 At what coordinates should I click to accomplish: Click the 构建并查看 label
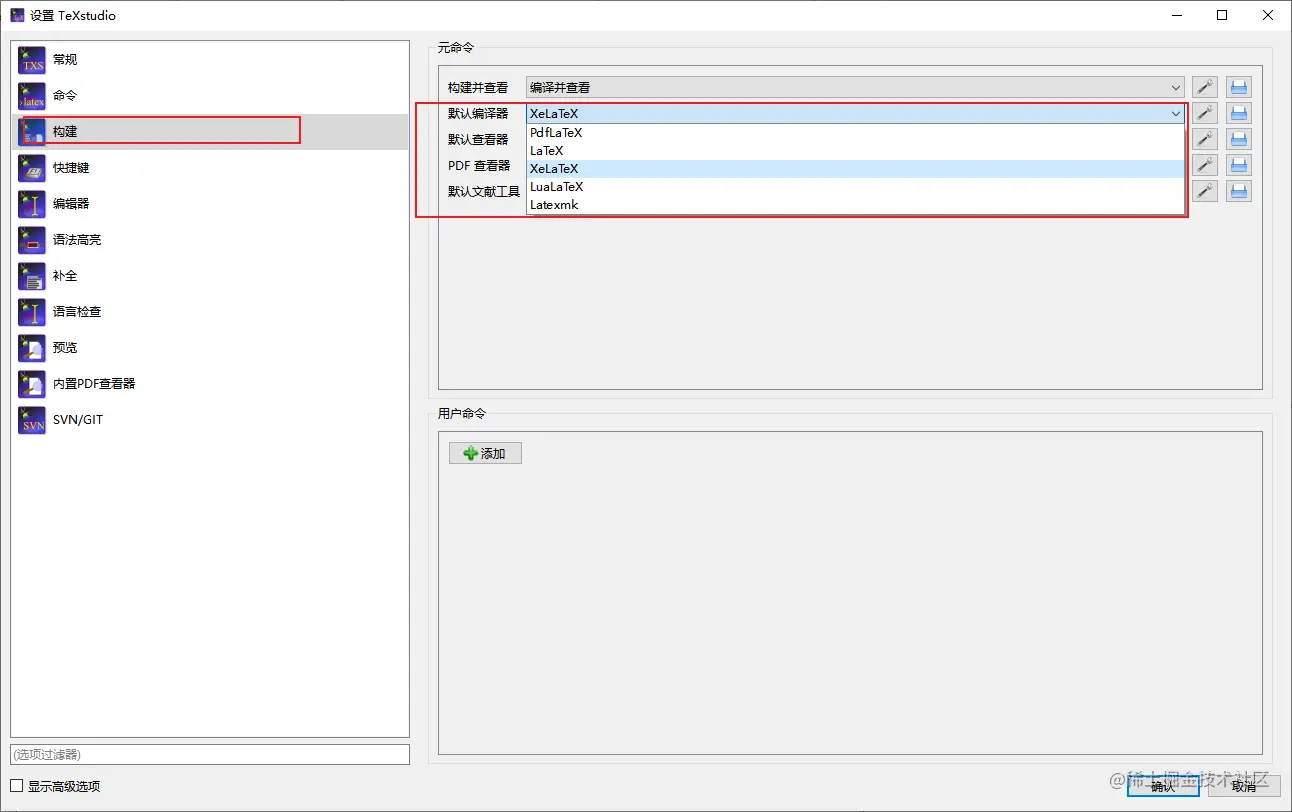click(x=478, y=88)
